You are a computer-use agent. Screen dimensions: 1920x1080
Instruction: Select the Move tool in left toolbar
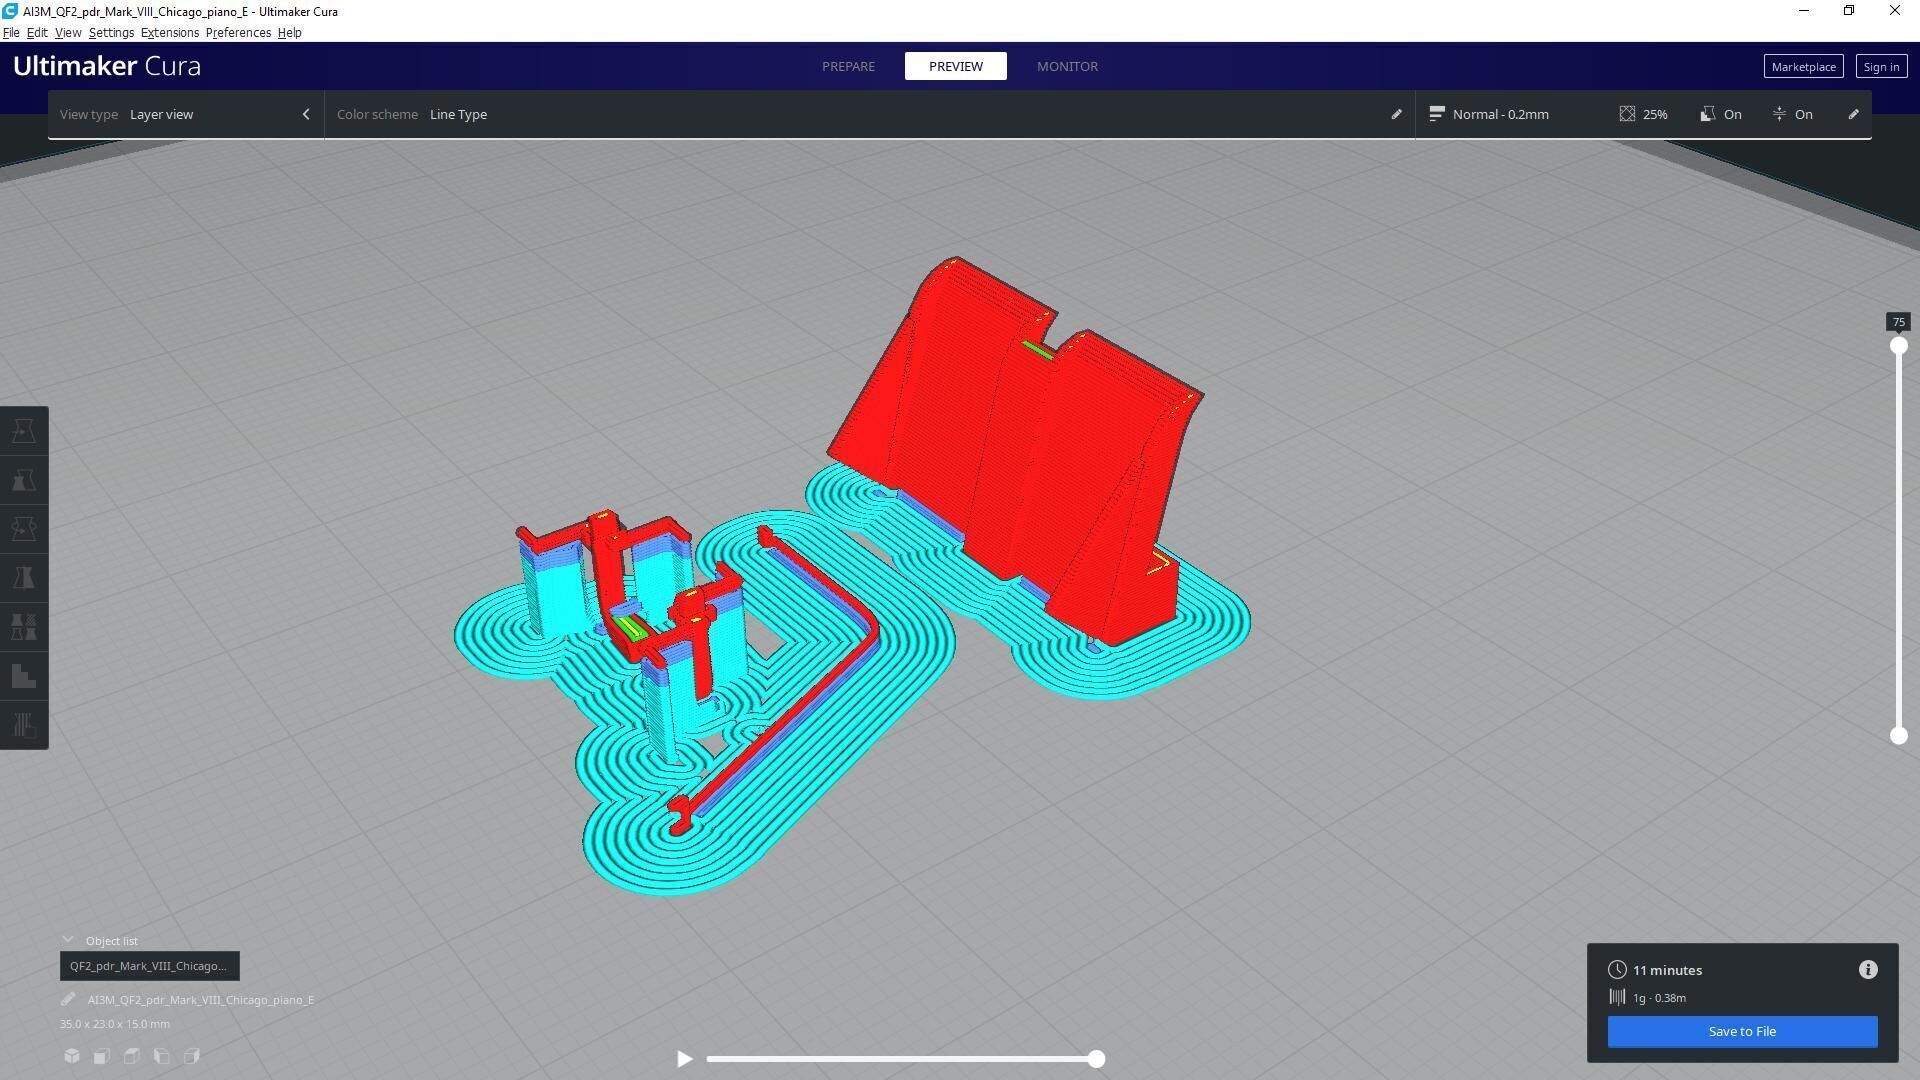click(24, 431)
